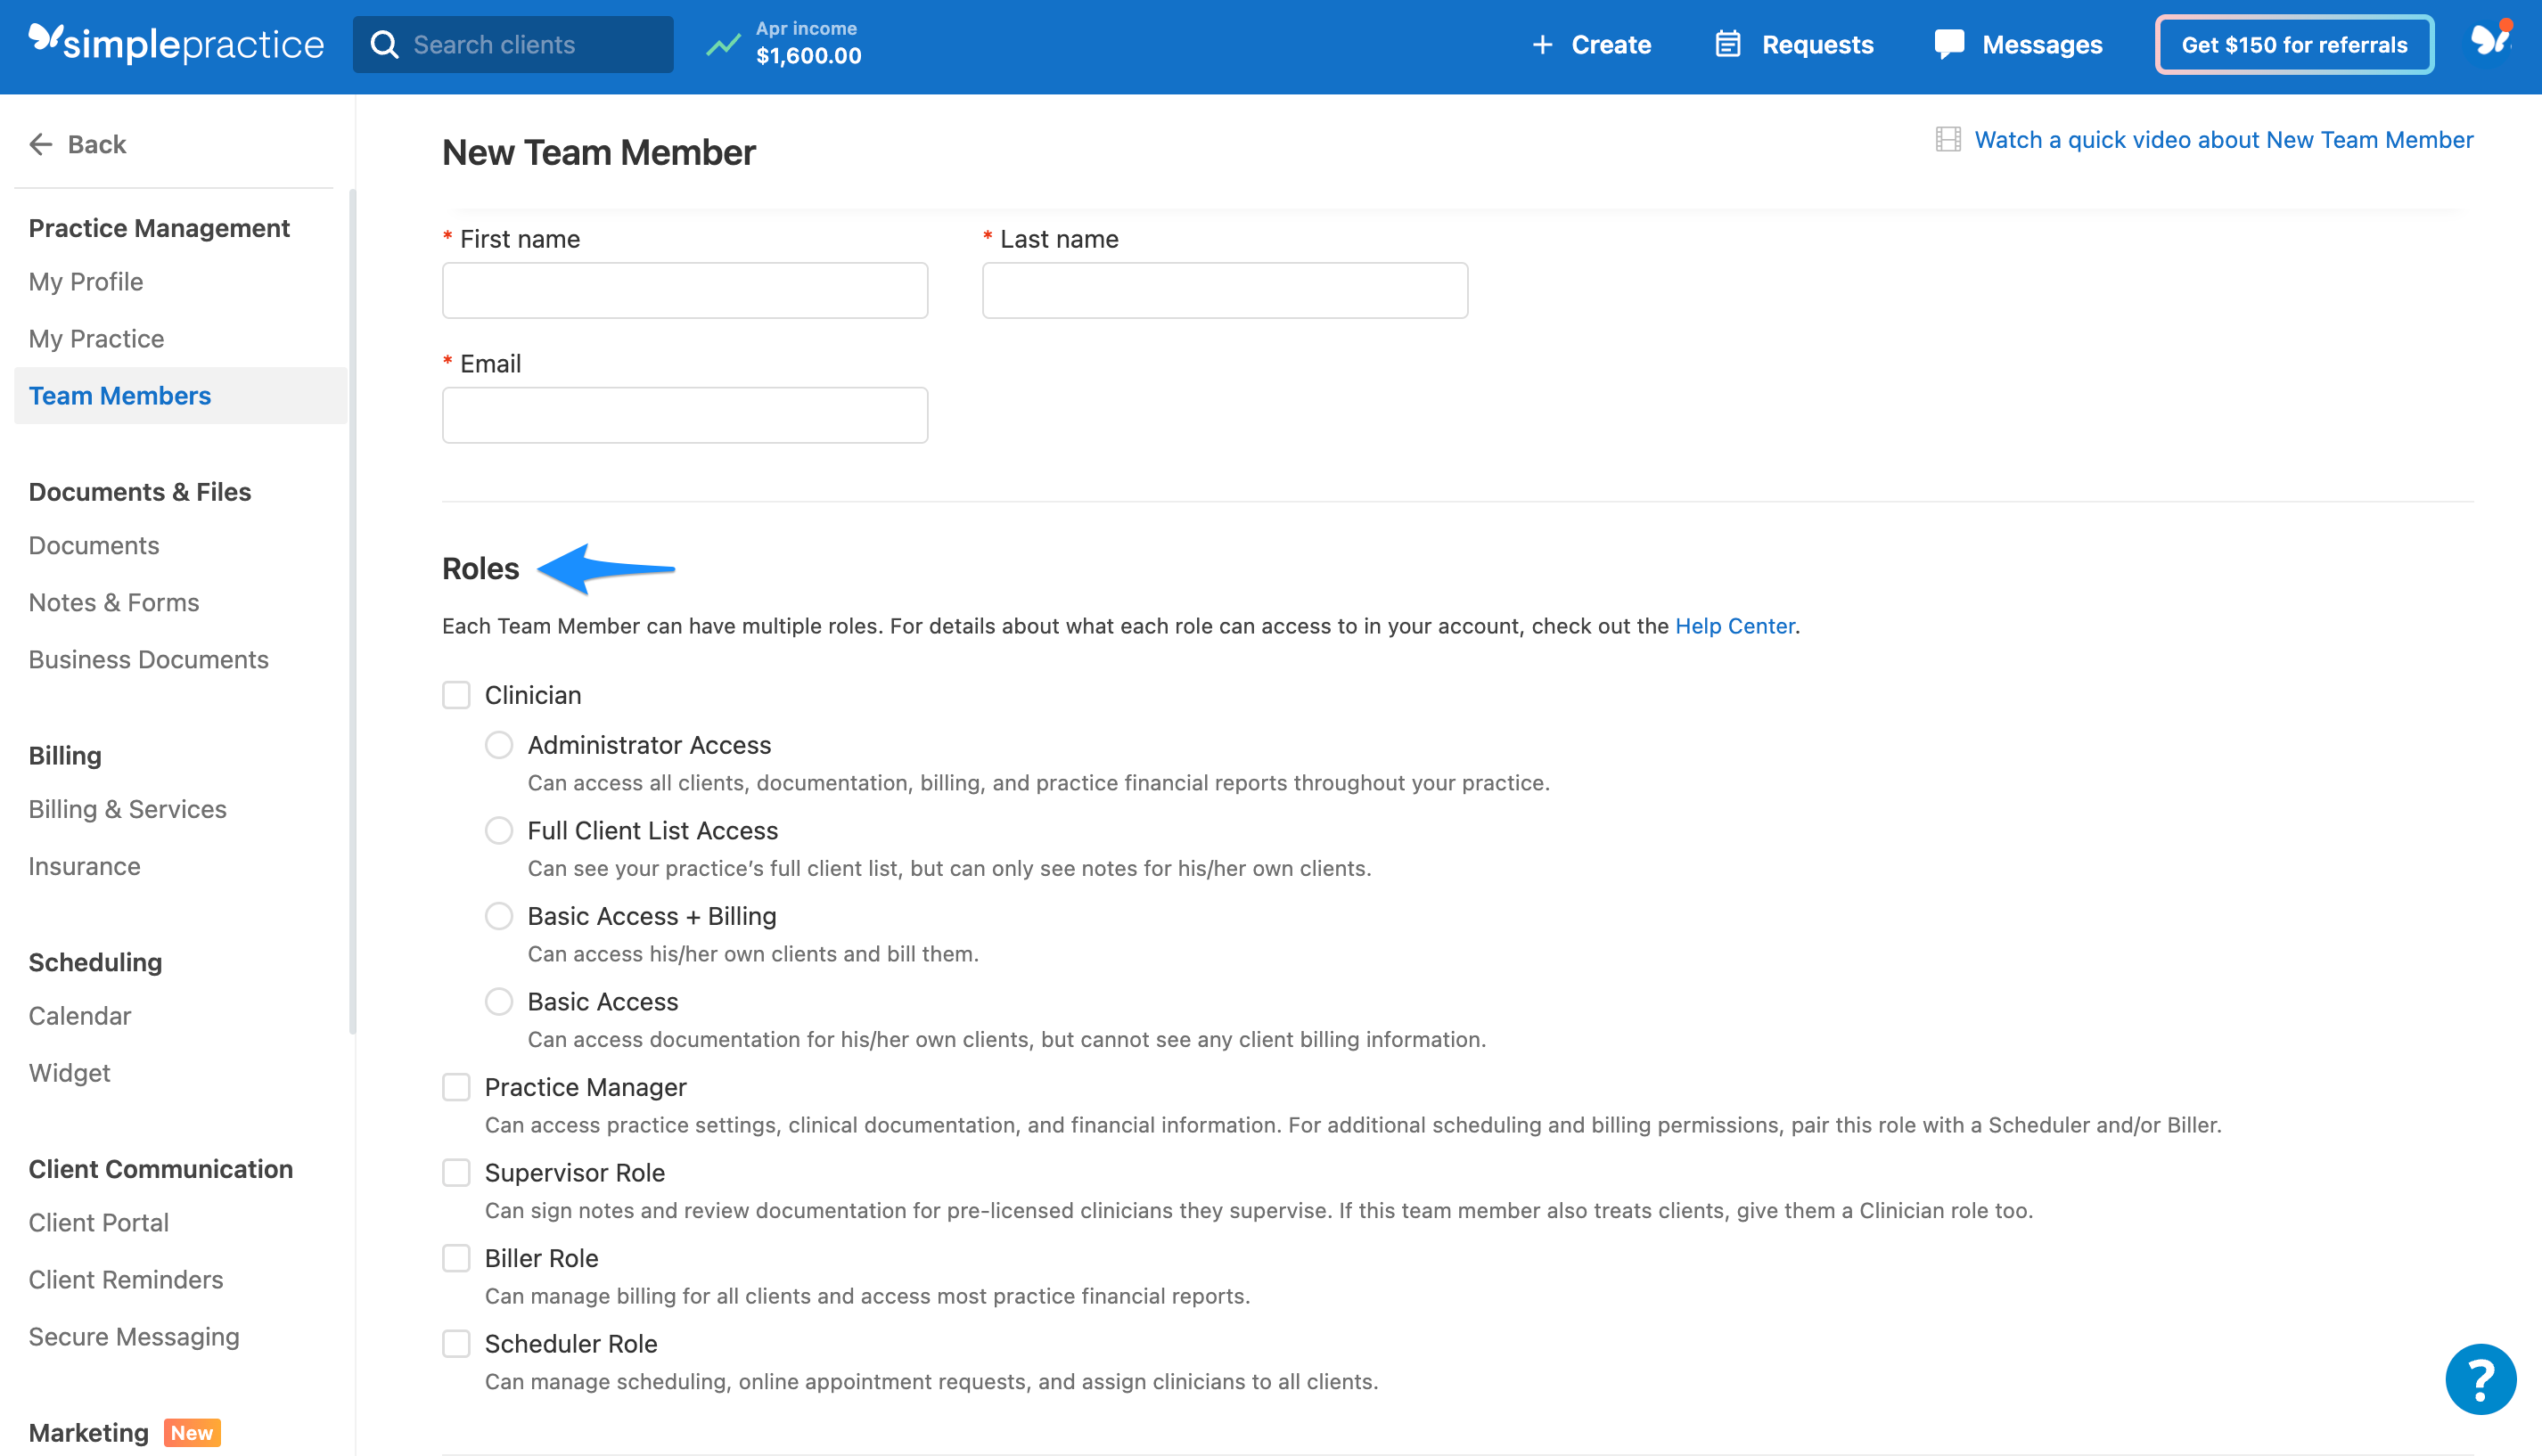Click the Apr income trend chart icon
Screen dimensions: 2542x1456
tap(723, 44)
